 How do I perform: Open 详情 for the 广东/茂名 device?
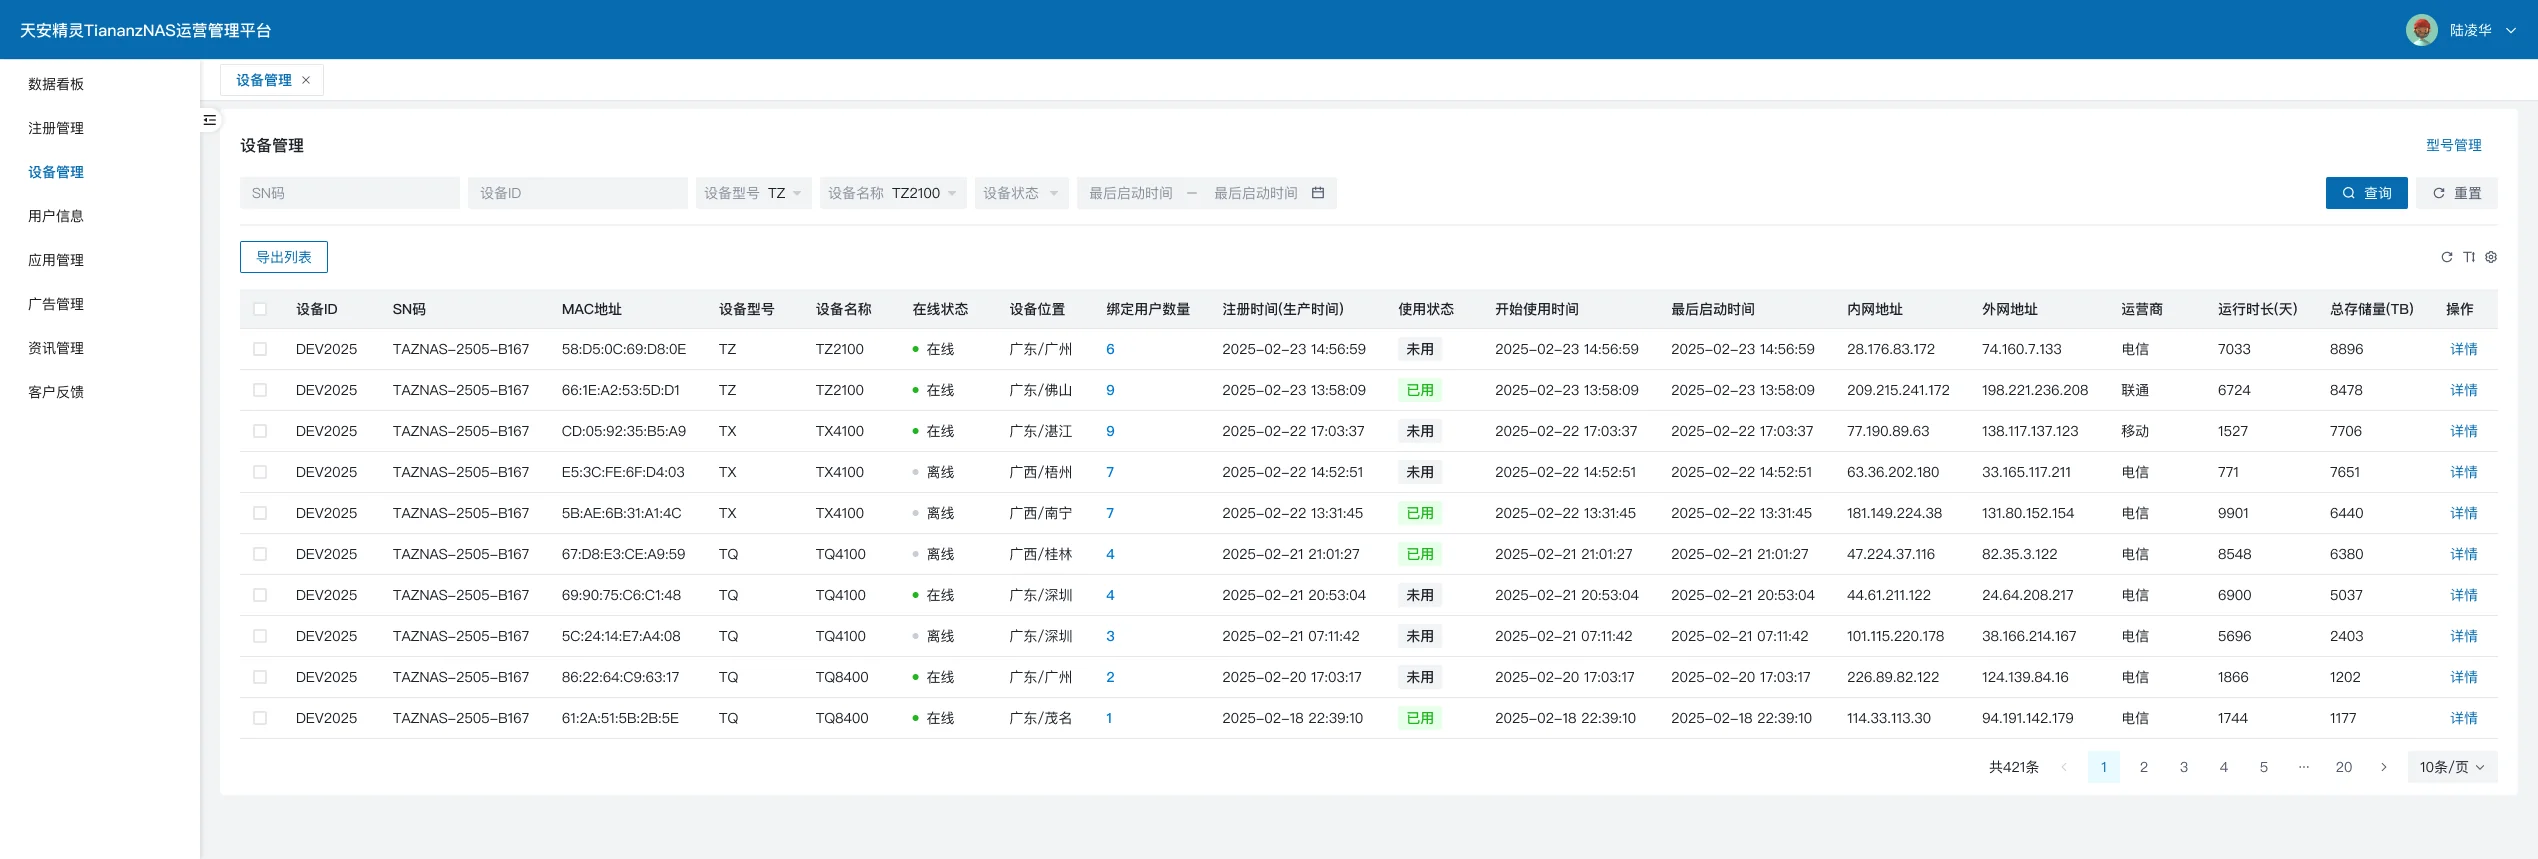[2464, 718]
